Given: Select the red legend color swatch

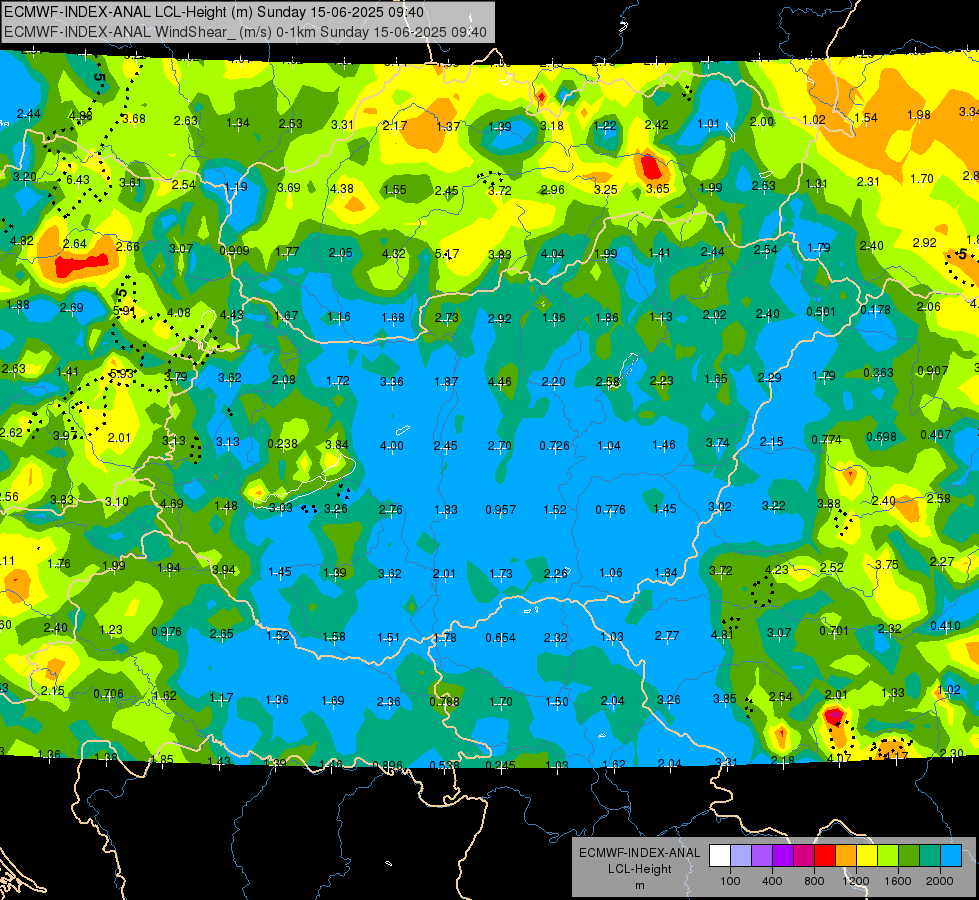Looking at the screenshot, I should tap(825, 856).
